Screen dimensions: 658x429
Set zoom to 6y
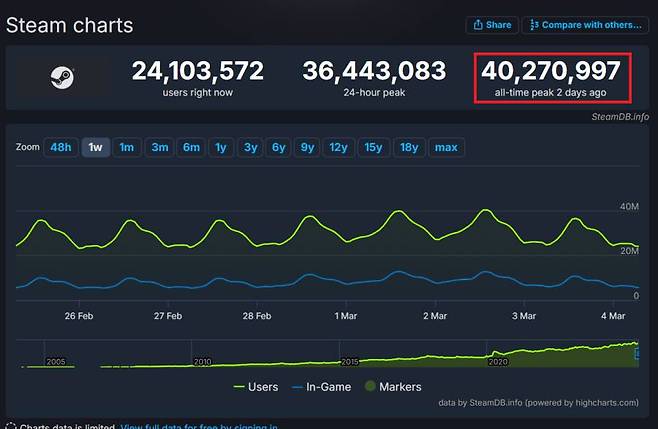[x=279, y=147]
